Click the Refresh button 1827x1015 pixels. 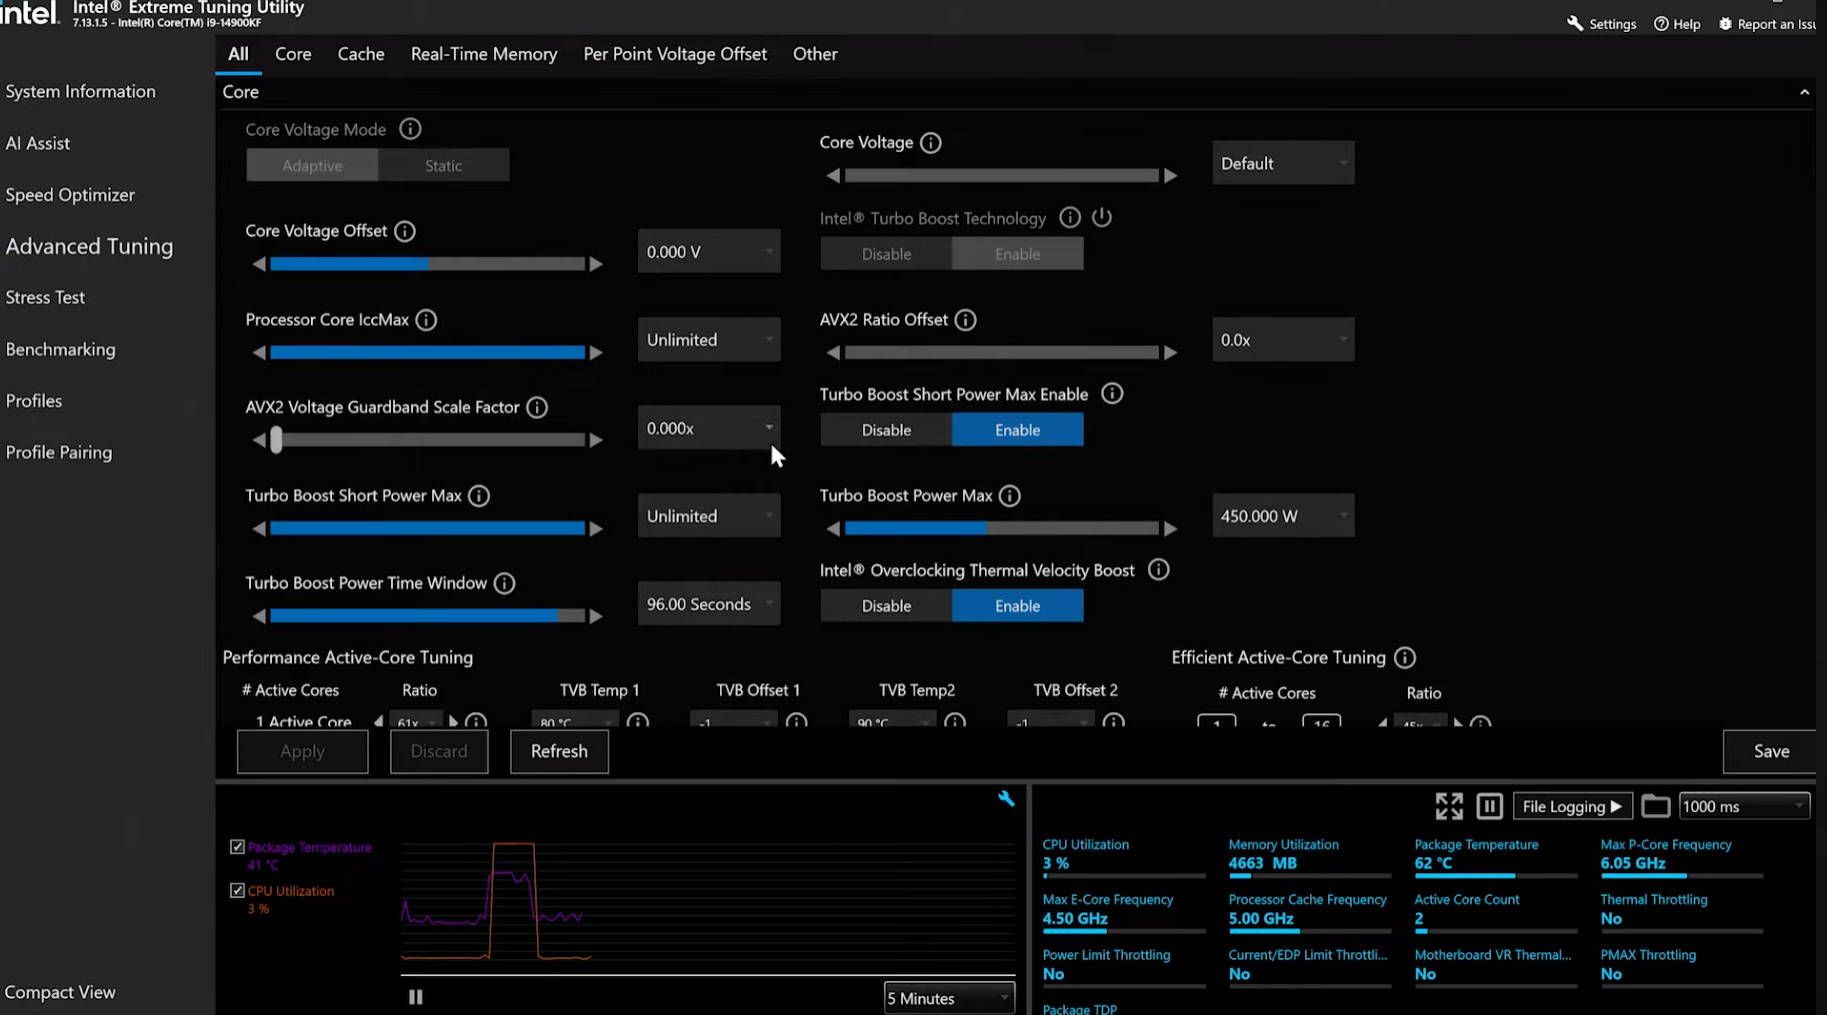pos(559,751)
